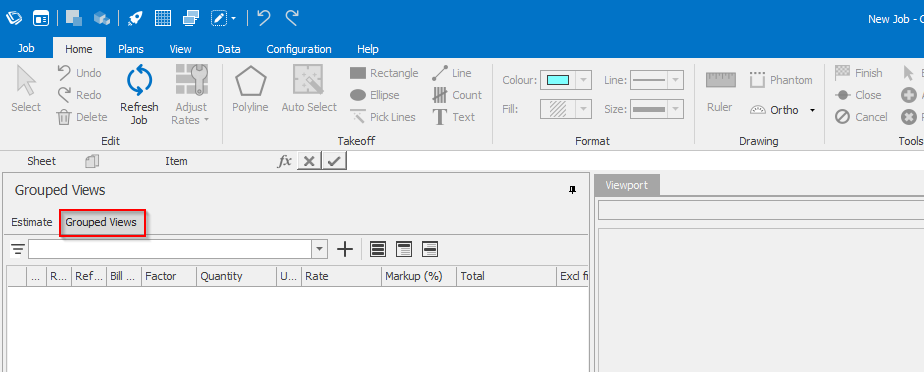Expand the Line style dropdown
This screenshot has width=924, height=372.
pos(676,80)
